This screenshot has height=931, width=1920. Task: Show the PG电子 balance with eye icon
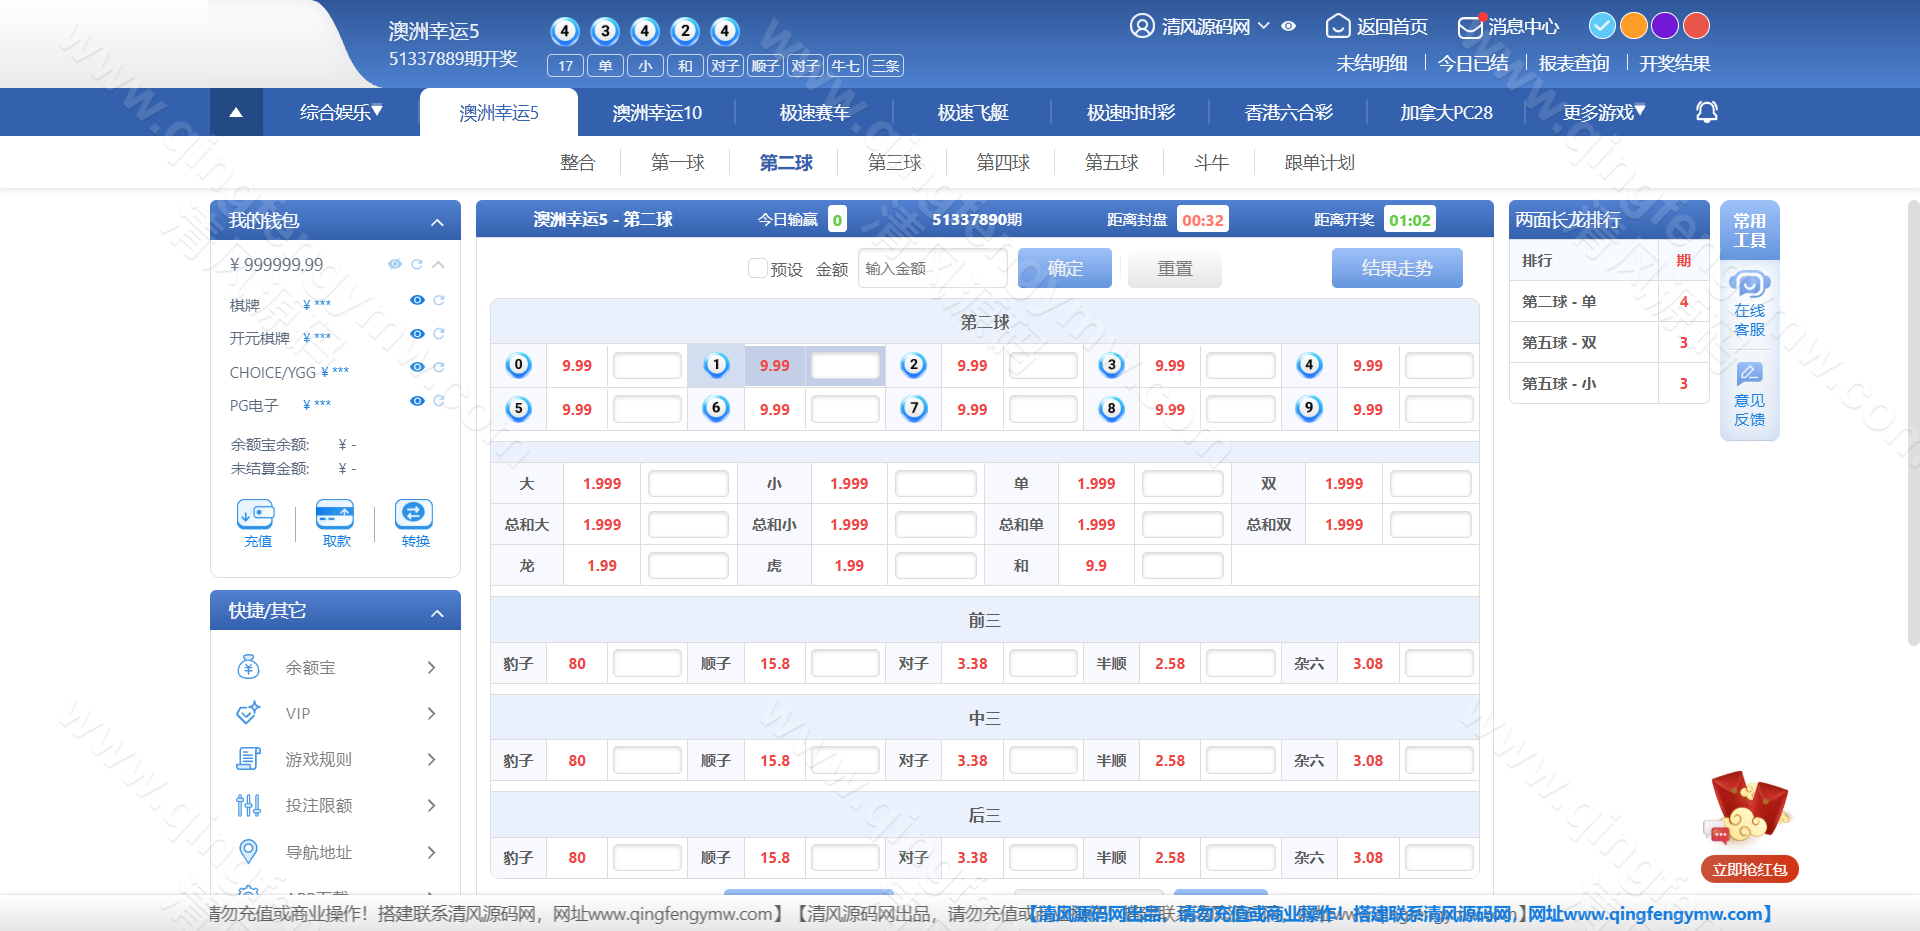click(x=417, y=400)
